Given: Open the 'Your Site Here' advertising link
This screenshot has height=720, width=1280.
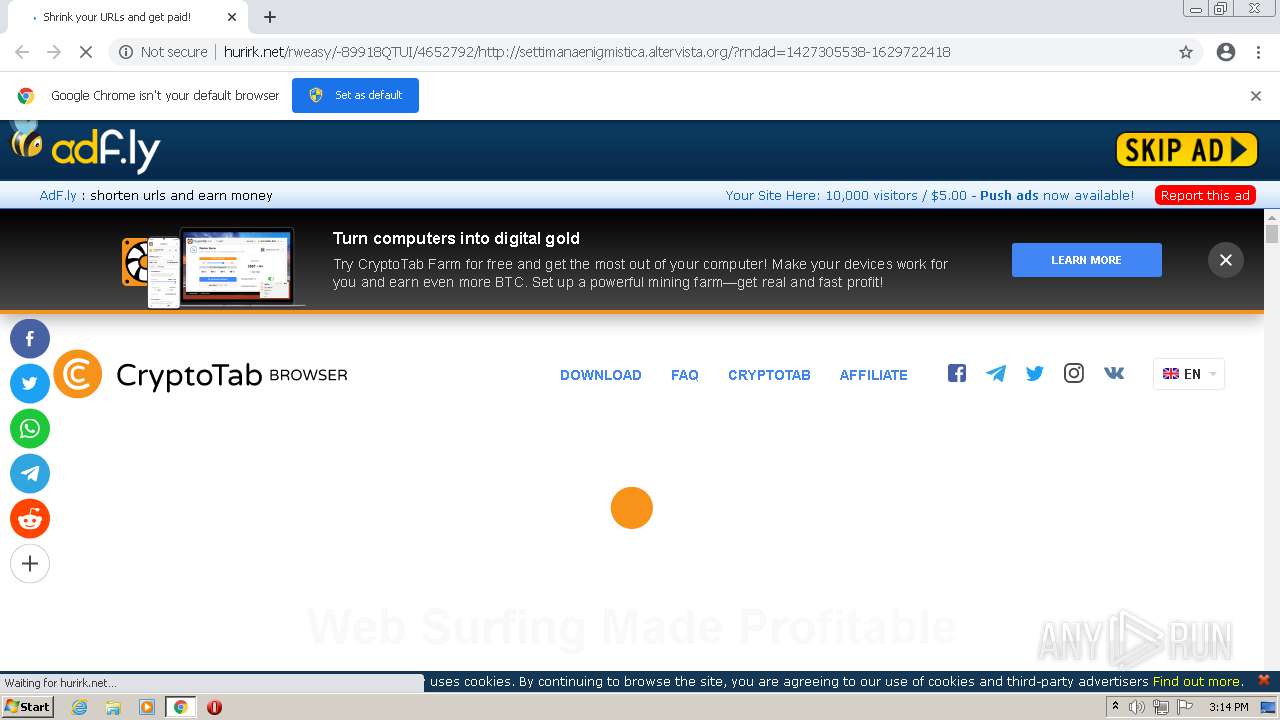Looking at the screenshot, I should pyautogui.click(x=930, y=195).
